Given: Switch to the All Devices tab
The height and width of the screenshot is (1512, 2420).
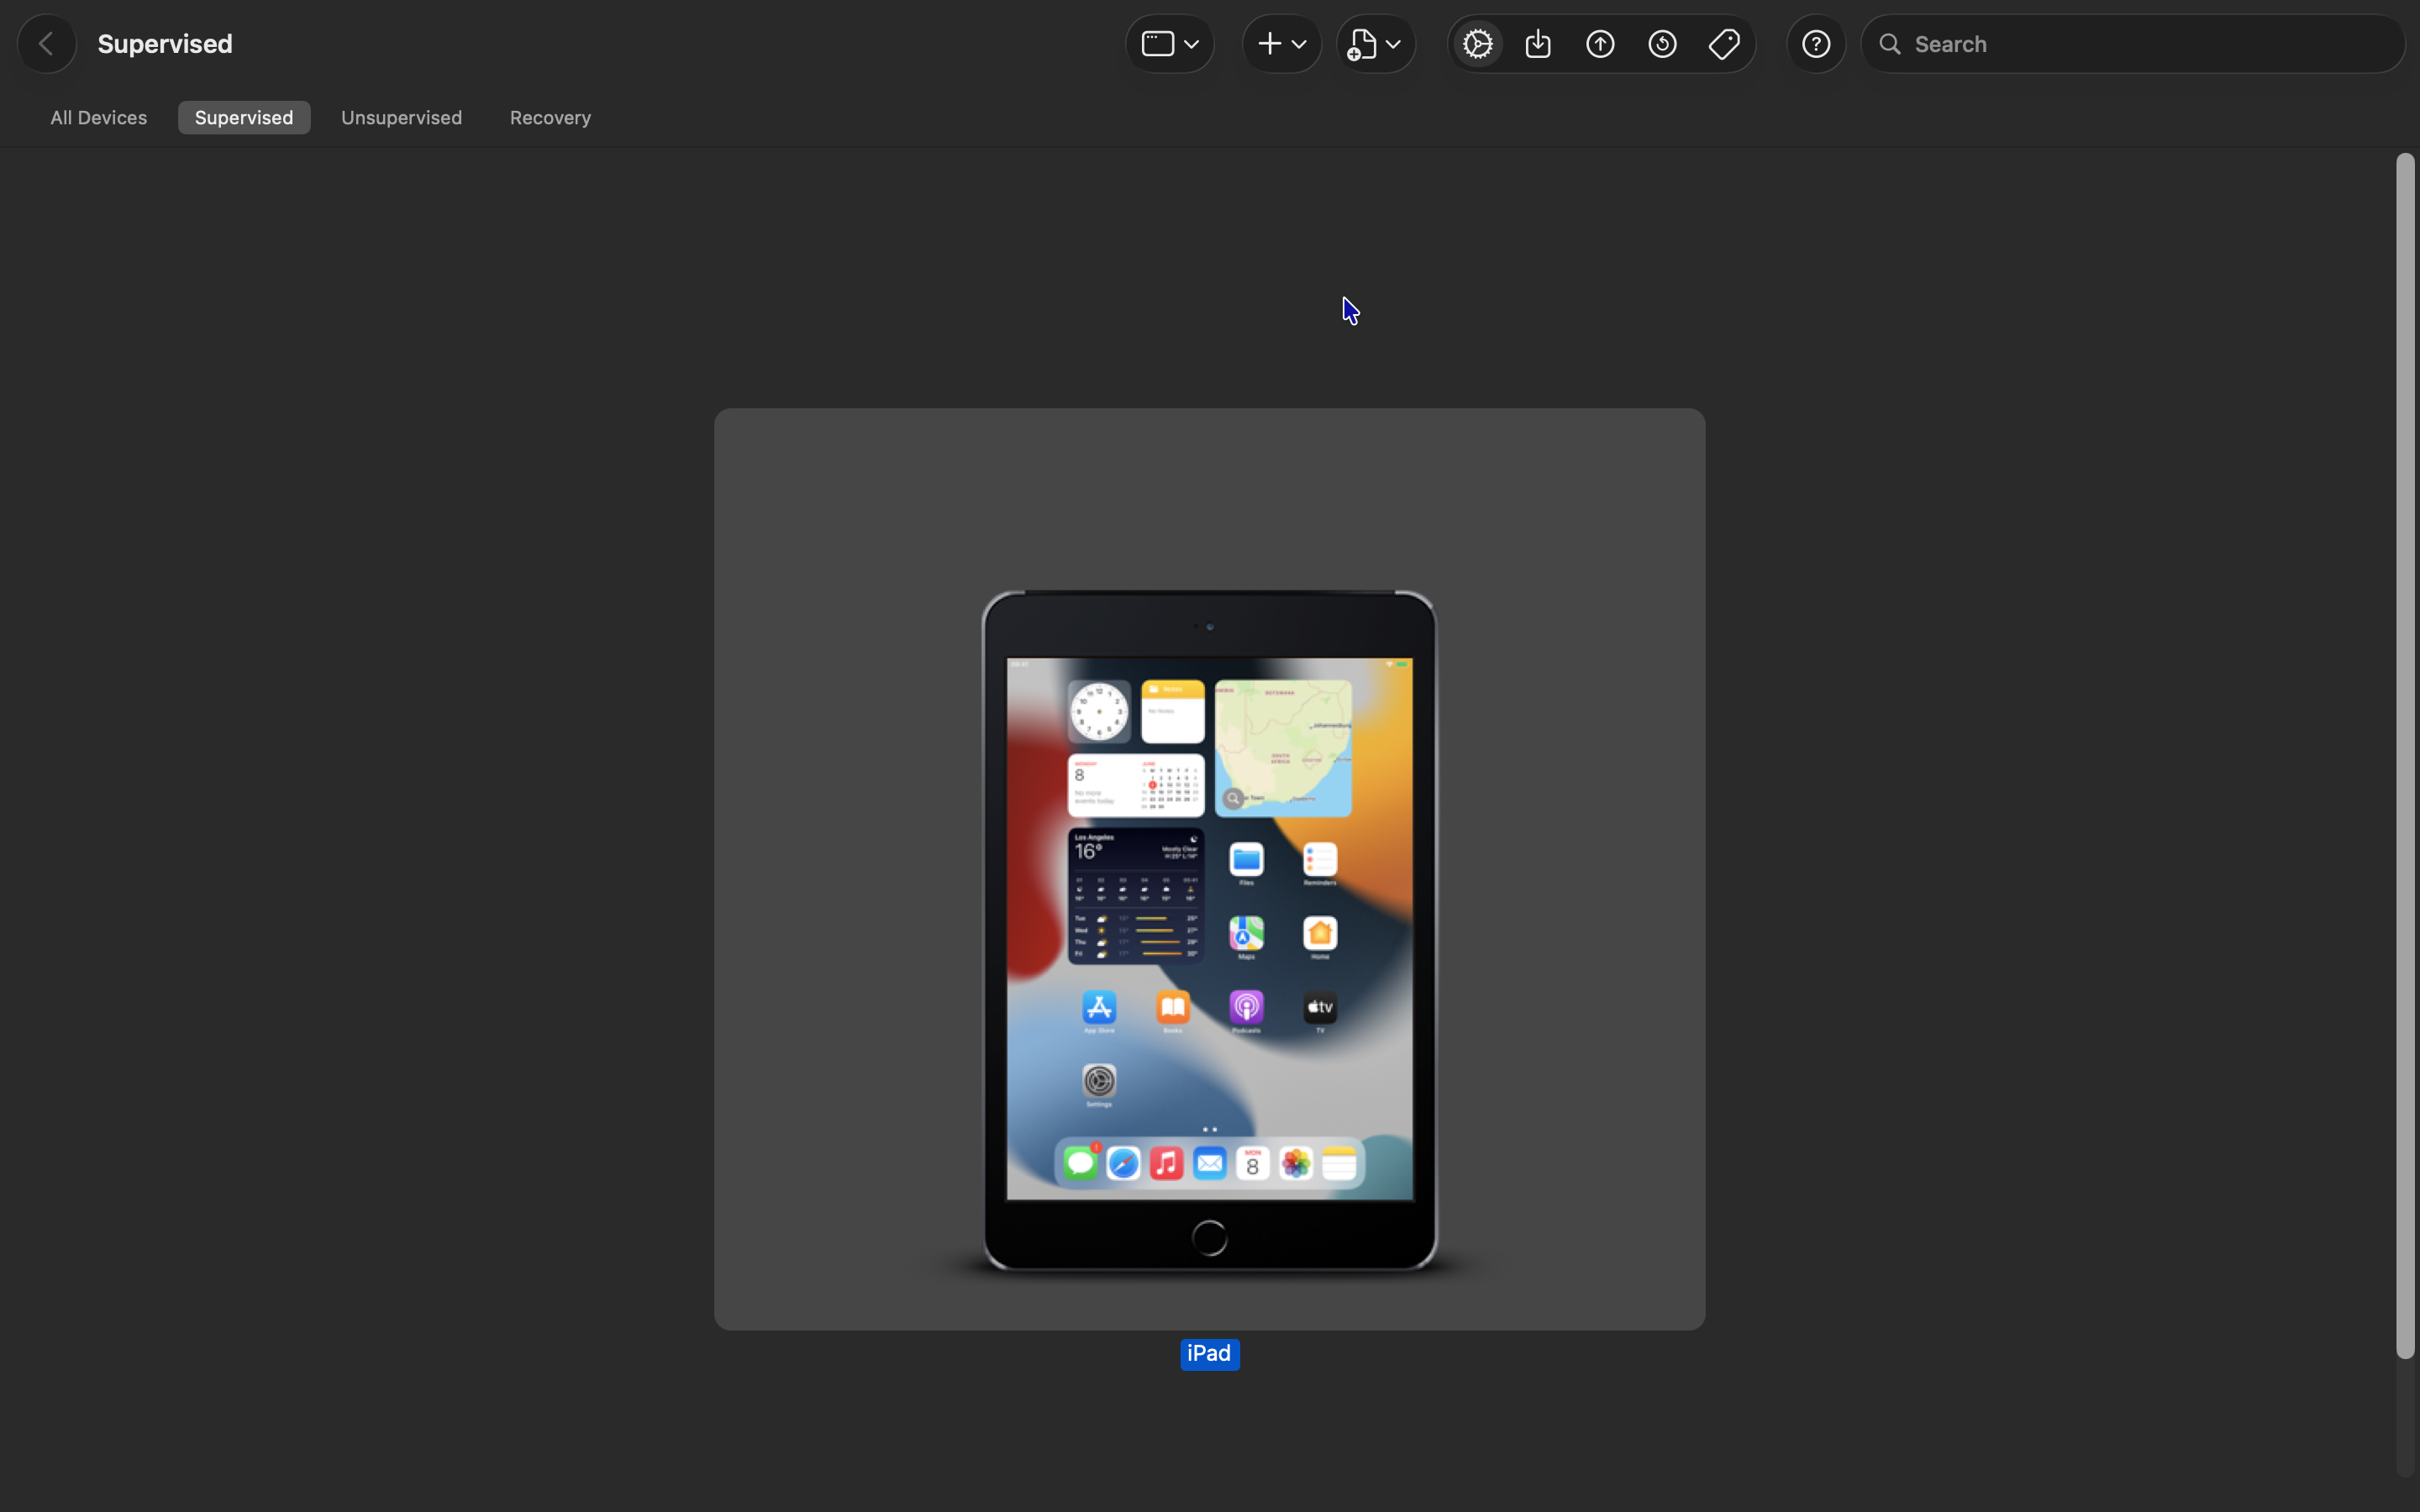Looking at the screenshot, I should pyautogui.click(x=99, y=118).
